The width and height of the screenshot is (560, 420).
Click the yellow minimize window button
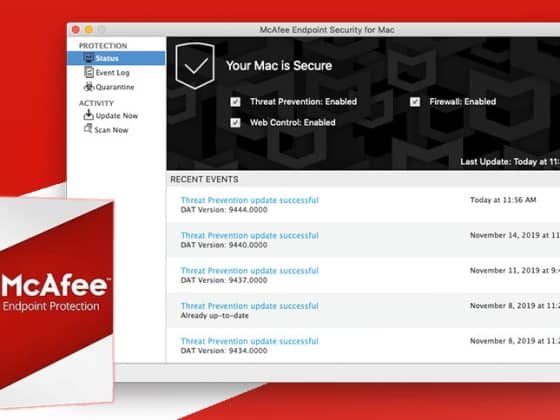tap(89, 30)
